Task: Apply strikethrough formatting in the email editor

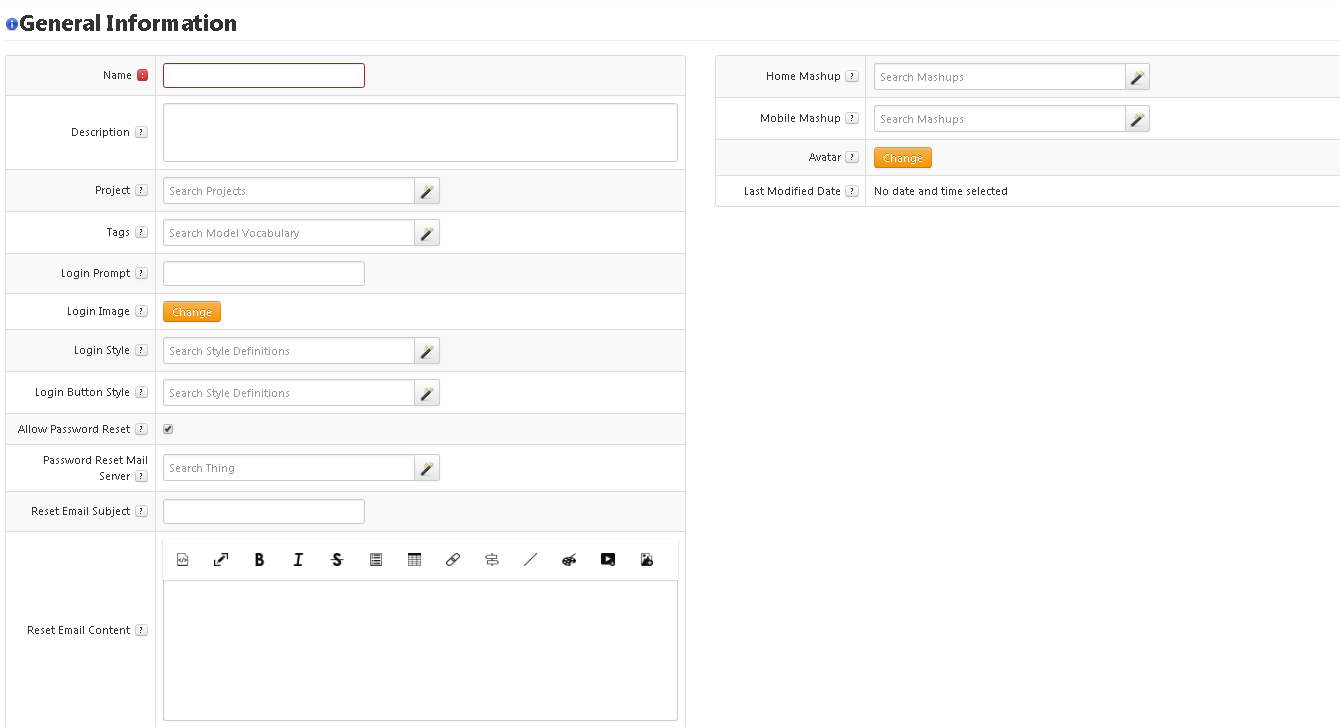Action: (x=337, y=560)
